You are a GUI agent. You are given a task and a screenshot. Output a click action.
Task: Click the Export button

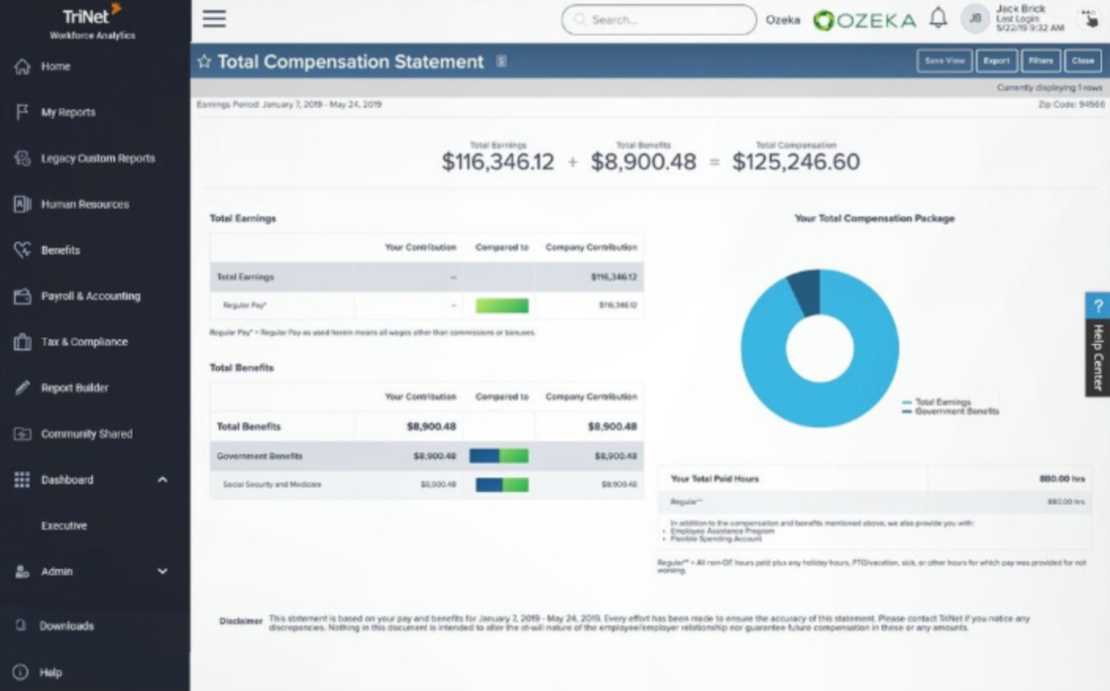point(995,60)
